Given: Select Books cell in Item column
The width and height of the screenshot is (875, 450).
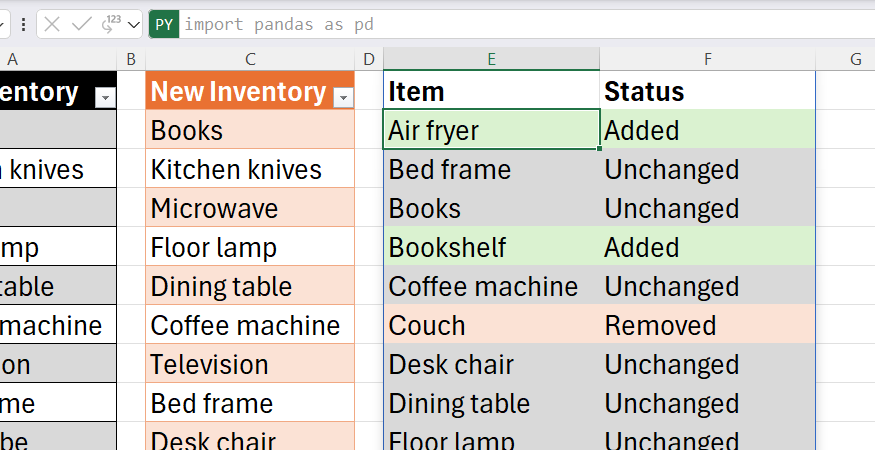Looking at the screenshot, I should tap(492, 208).
